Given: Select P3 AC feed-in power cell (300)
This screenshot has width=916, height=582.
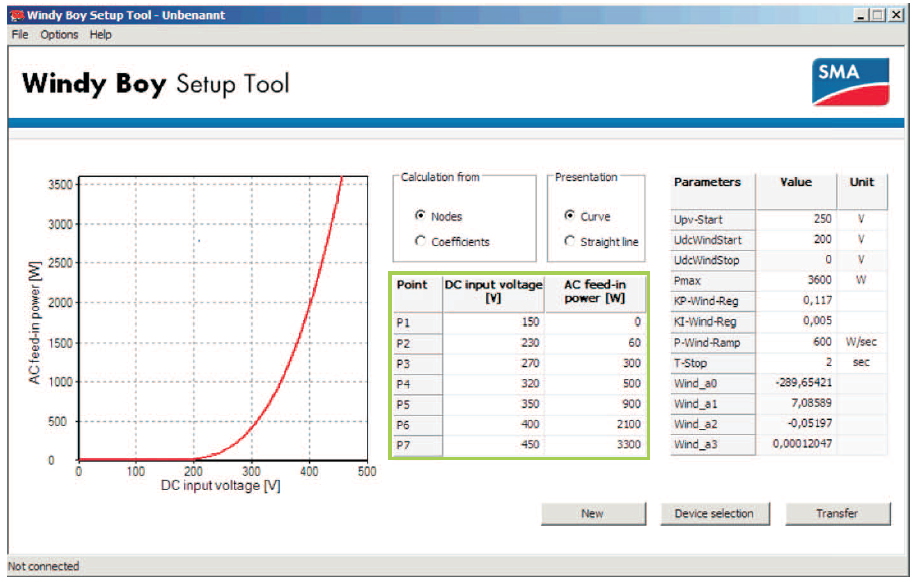Looking at the screenshot, I should 595,363.
